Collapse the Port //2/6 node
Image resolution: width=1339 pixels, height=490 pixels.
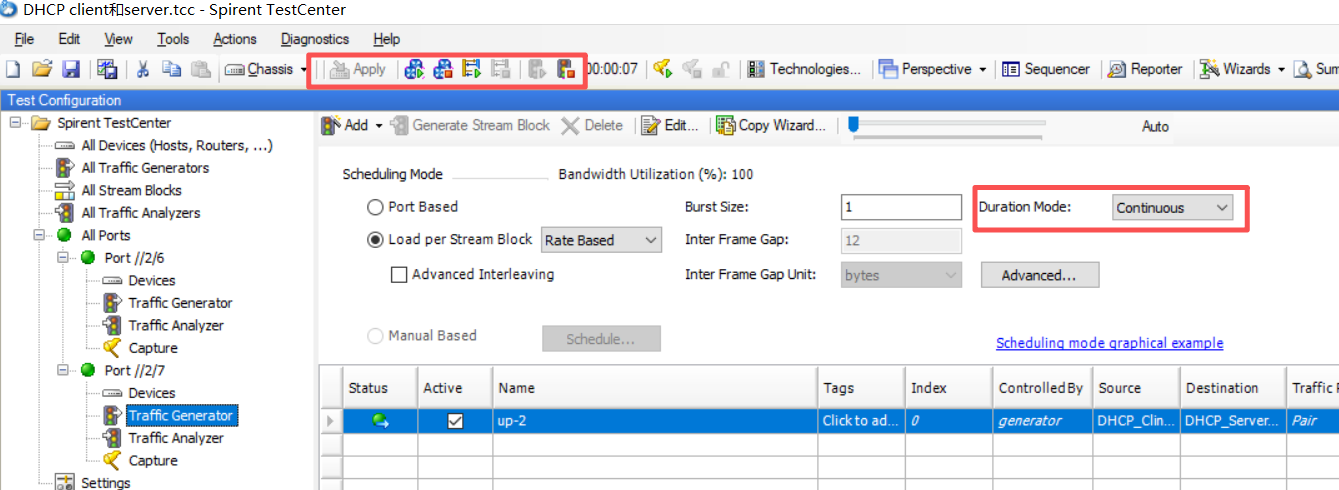point(62,258)
